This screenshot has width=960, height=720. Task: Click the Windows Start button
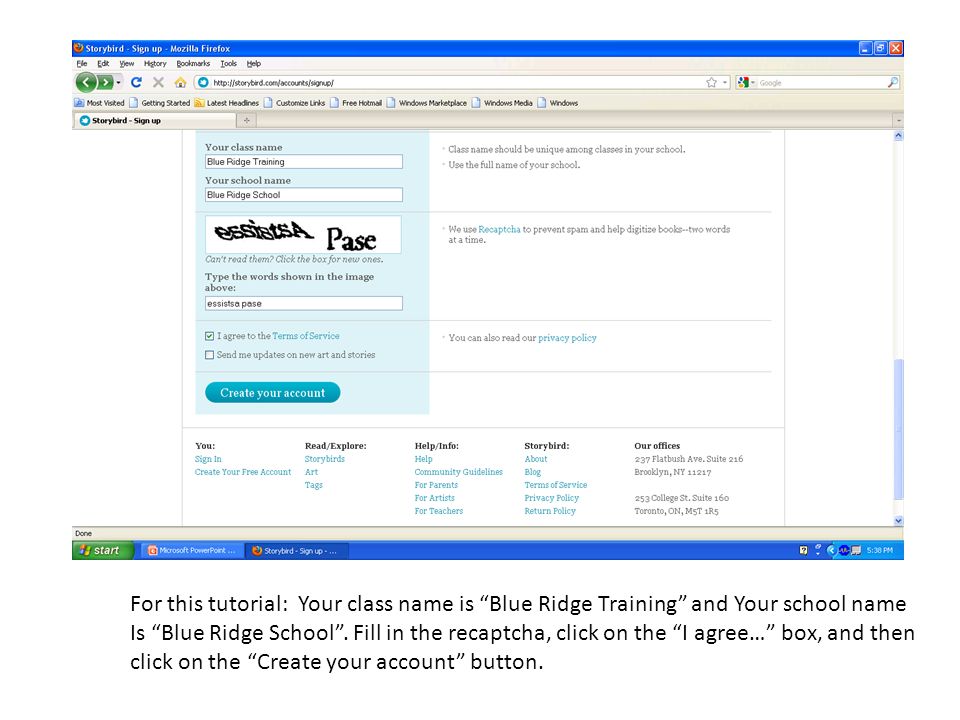pyautogui.click(x=102, y=550)
